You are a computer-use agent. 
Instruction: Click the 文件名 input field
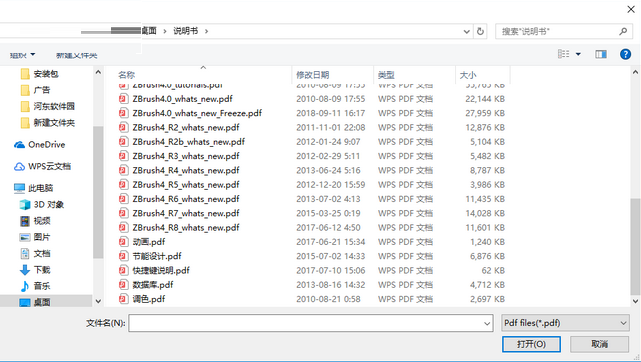[311, 323]
